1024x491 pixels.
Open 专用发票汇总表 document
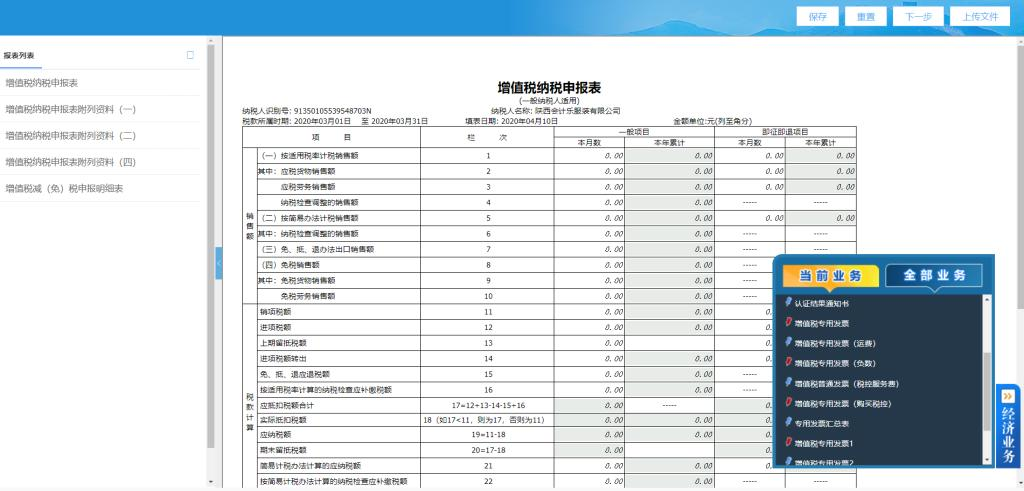click(x=822, y=424)
